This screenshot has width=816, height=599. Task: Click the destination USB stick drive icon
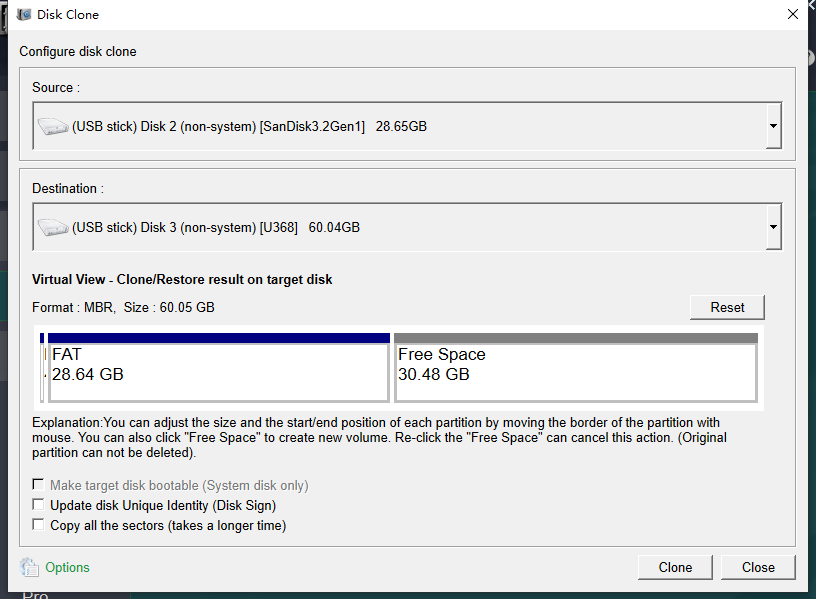pos(53,227)
